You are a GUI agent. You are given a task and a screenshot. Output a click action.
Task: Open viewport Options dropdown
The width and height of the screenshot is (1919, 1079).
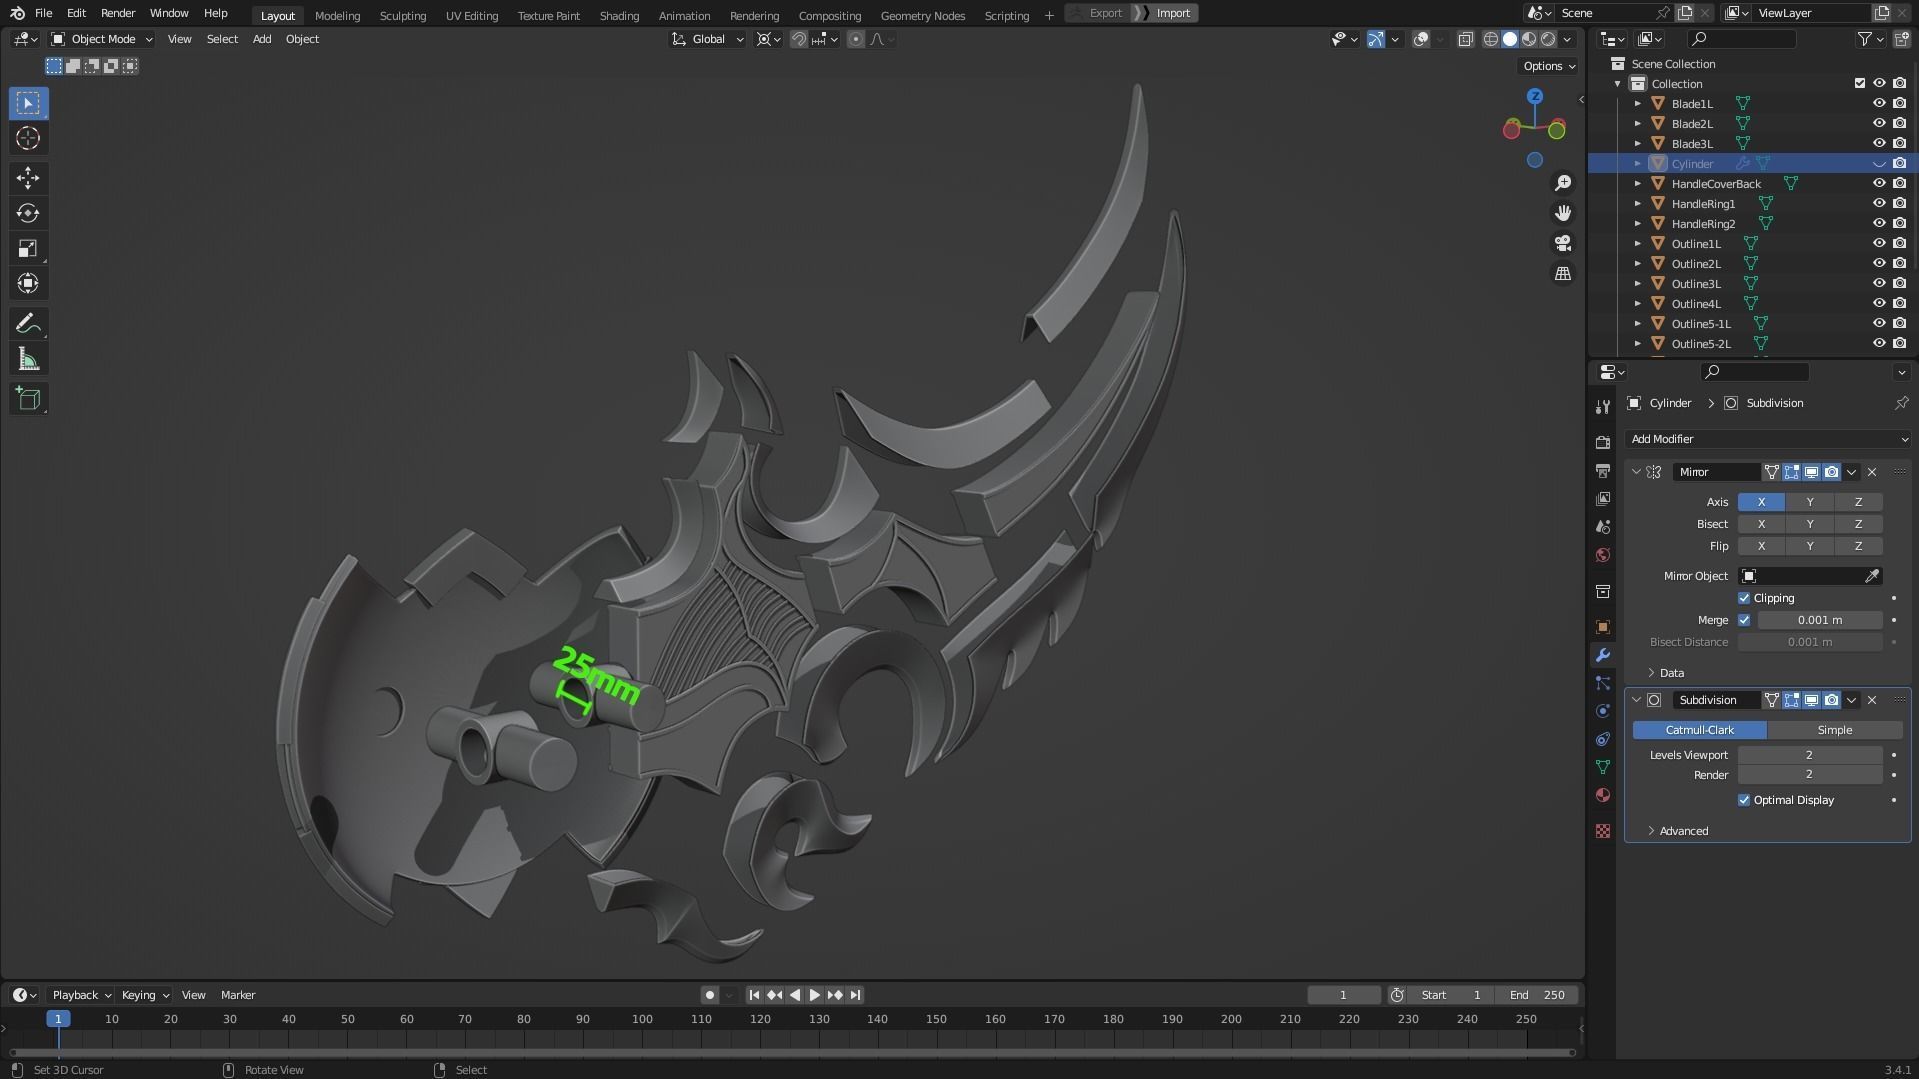click(x=1548, y=66)
